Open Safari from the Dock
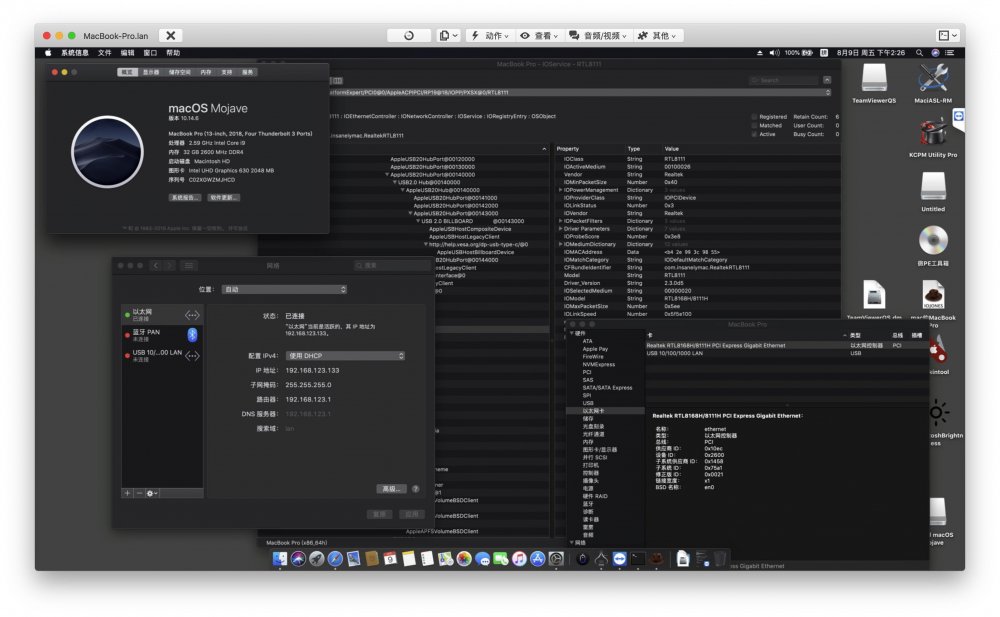1000x617 pixels. [x=335, y=559]
